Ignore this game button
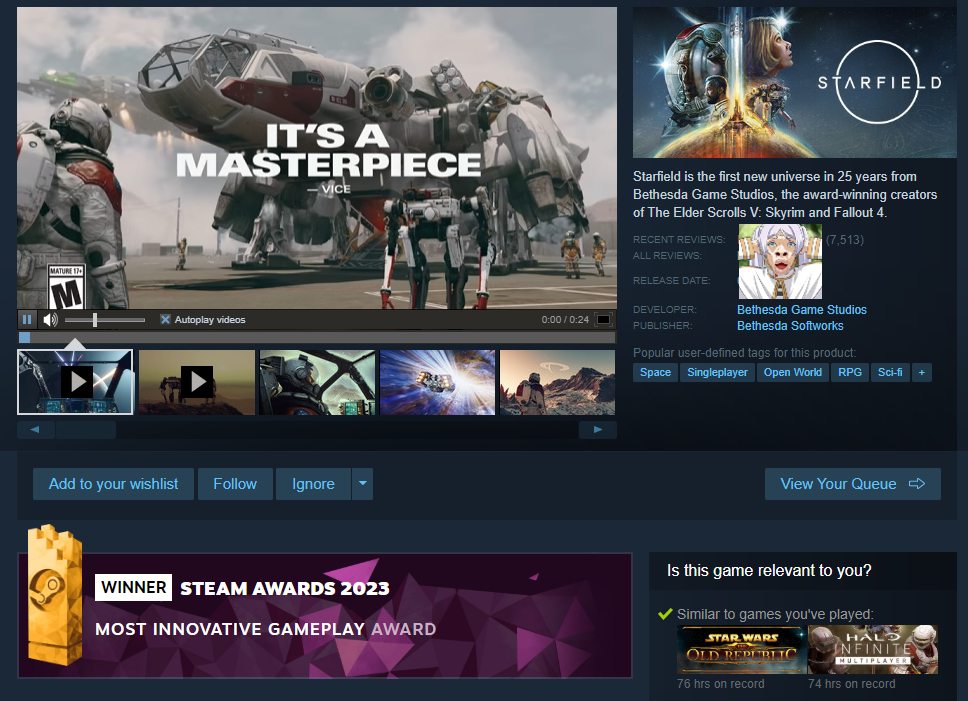 pos(313,484)
